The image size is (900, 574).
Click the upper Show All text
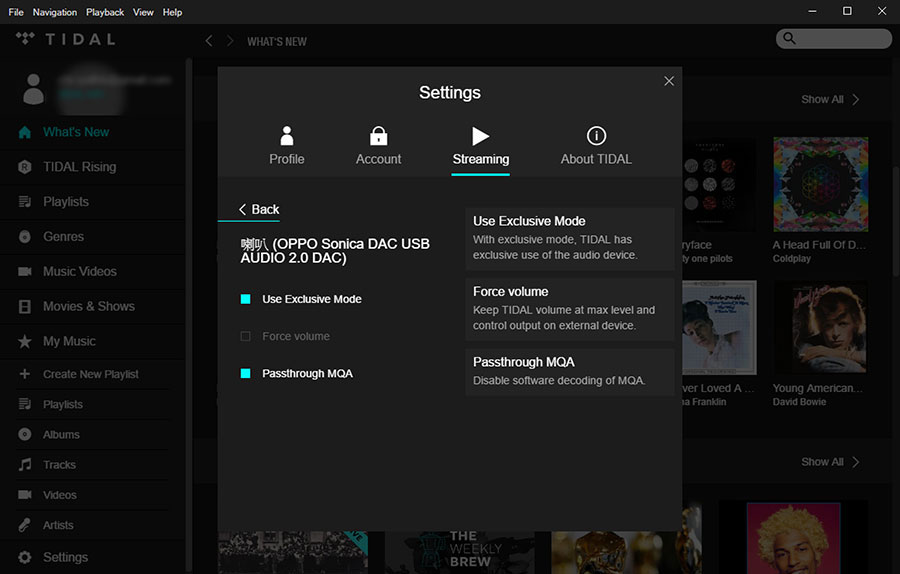(x=822, y=99)
